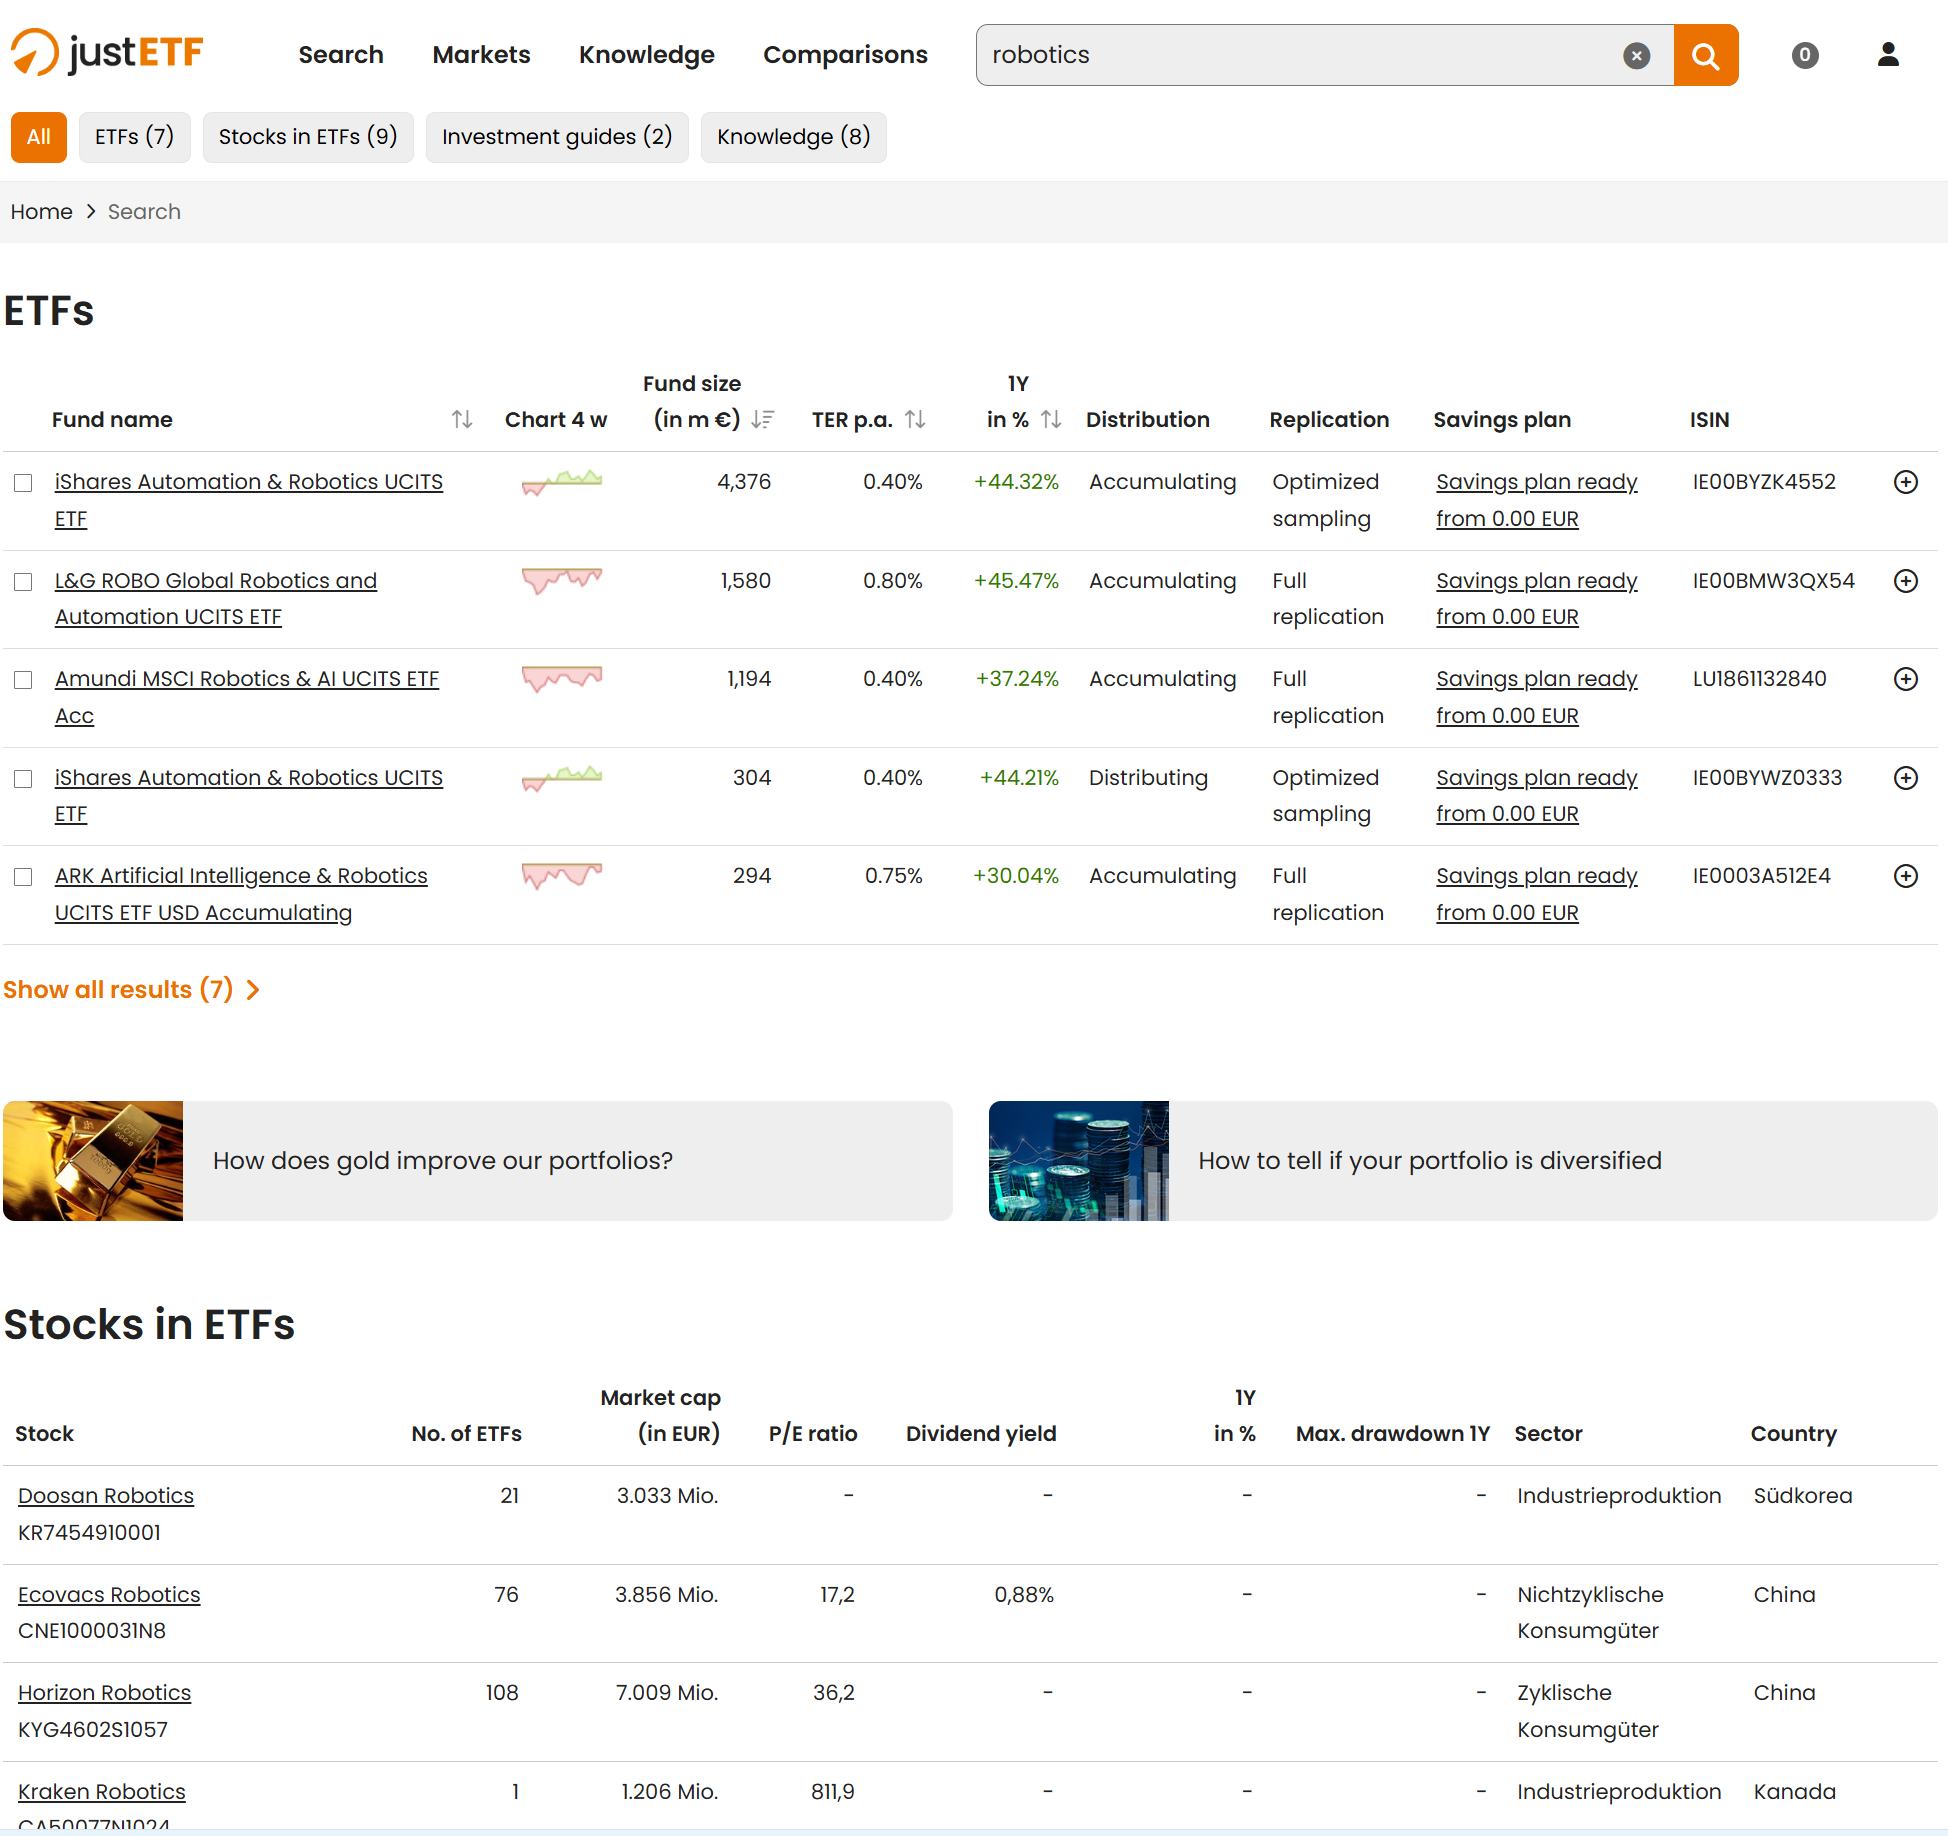The image size is (1948, 1836).
Task: Click fund size value 4,376
Action: pos(744,482)
